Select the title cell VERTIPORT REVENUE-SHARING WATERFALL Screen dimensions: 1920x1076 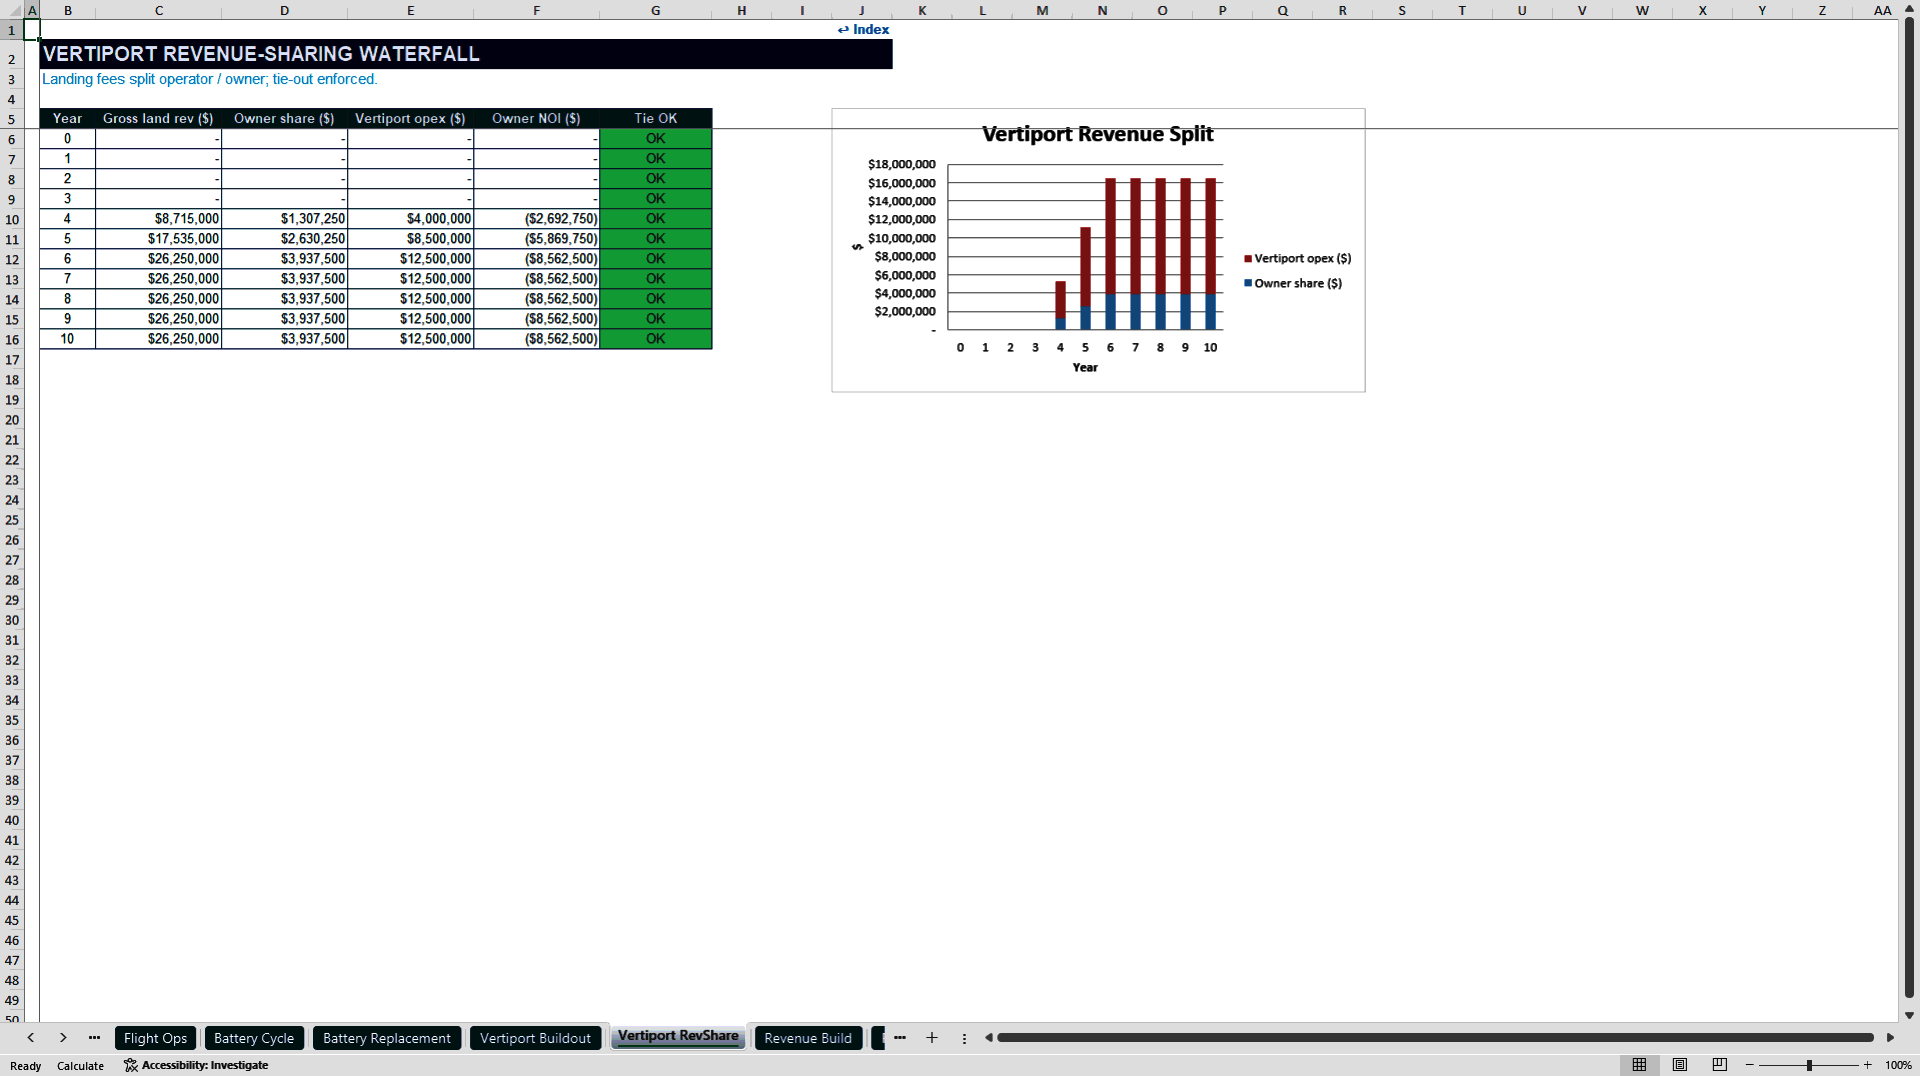[x=466, y=54]
